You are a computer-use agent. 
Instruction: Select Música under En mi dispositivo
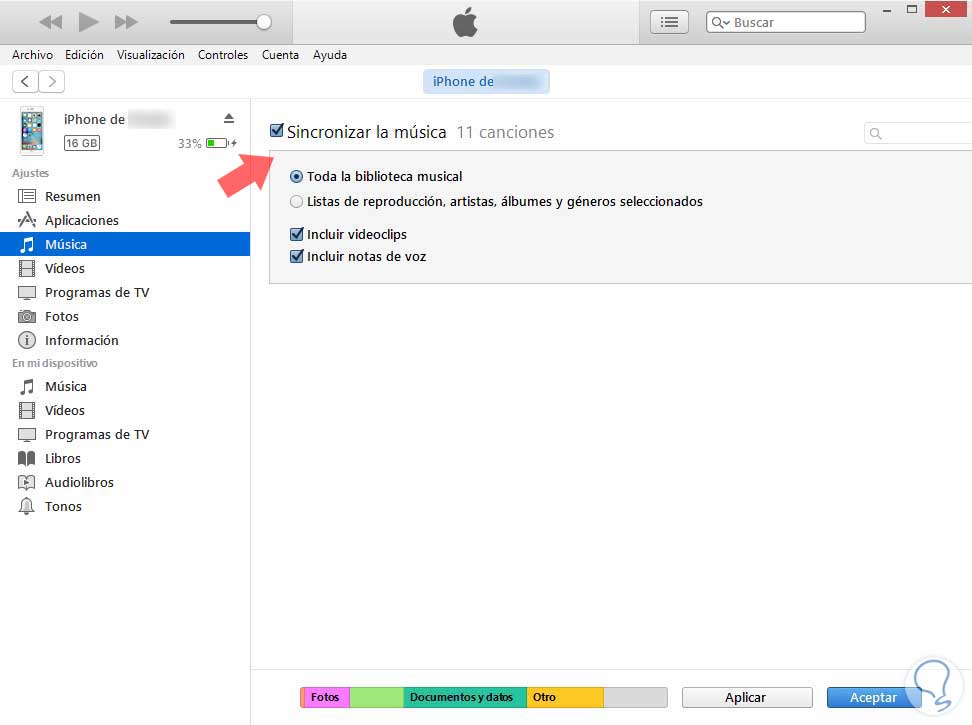[x=125, y=387]
